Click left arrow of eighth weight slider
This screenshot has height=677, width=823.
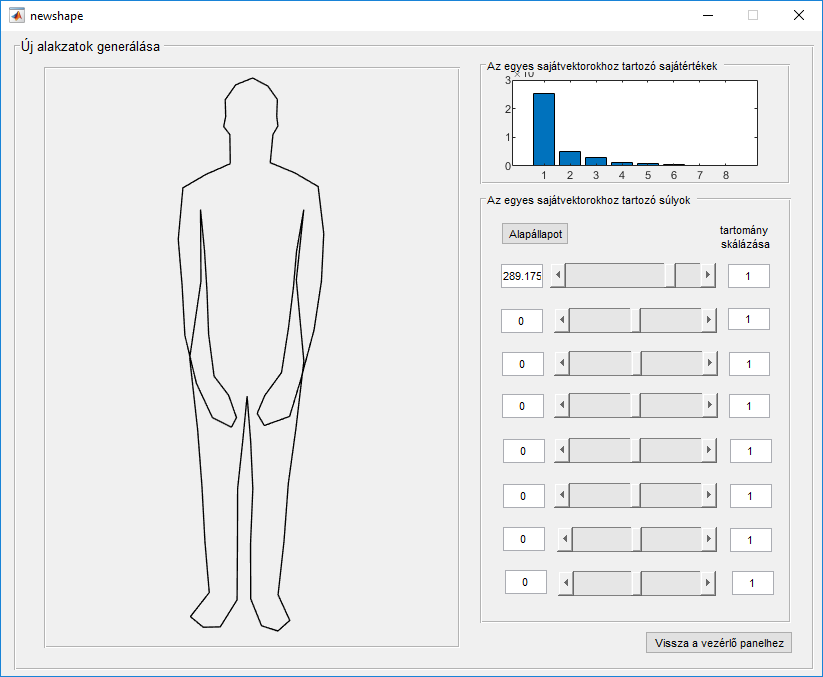click(565, 582)
